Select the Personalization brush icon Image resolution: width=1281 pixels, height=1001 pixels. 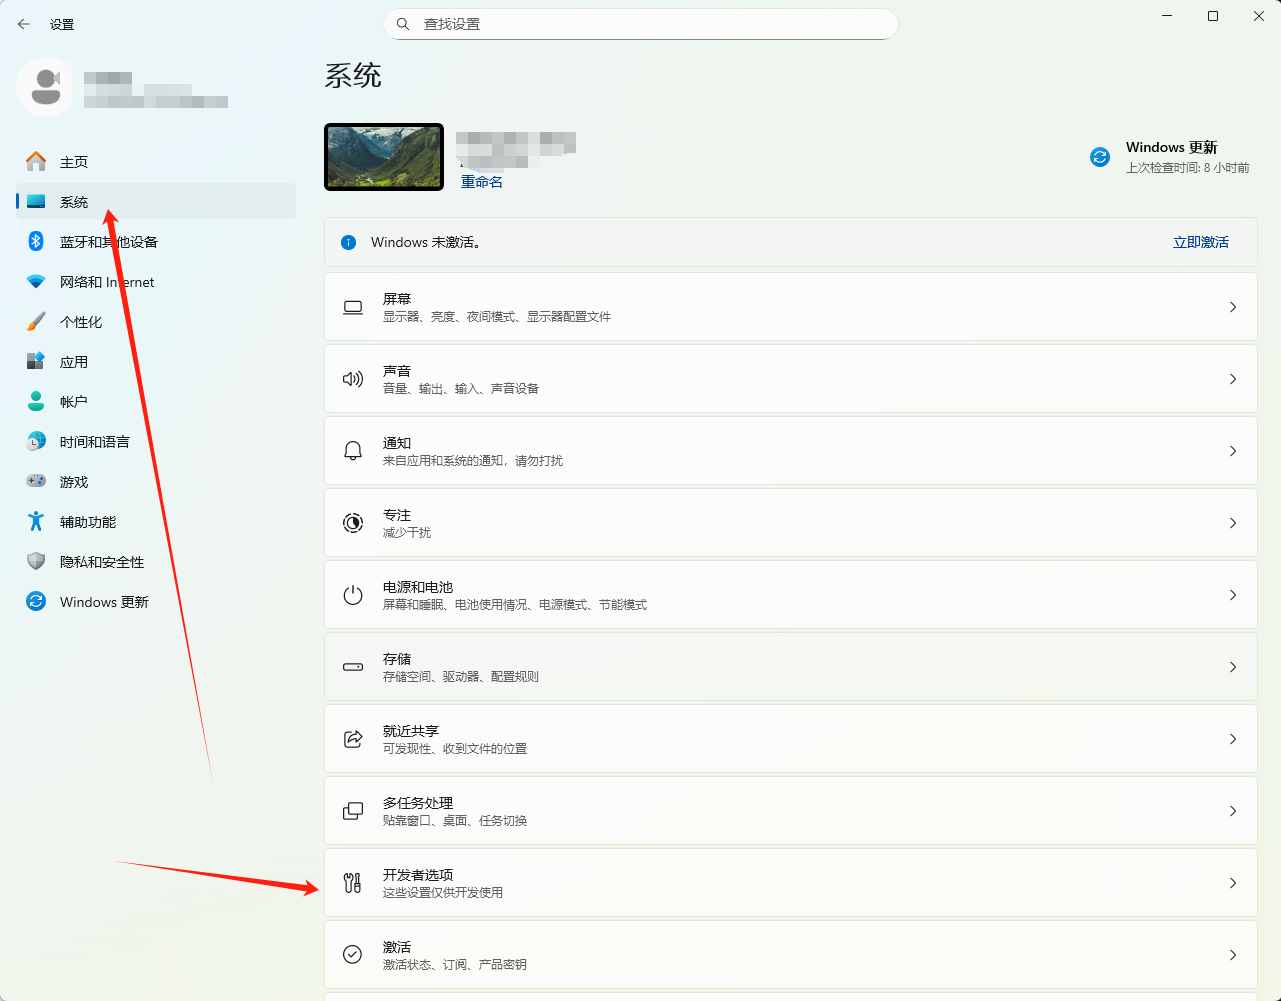click(x=33, y=321)
